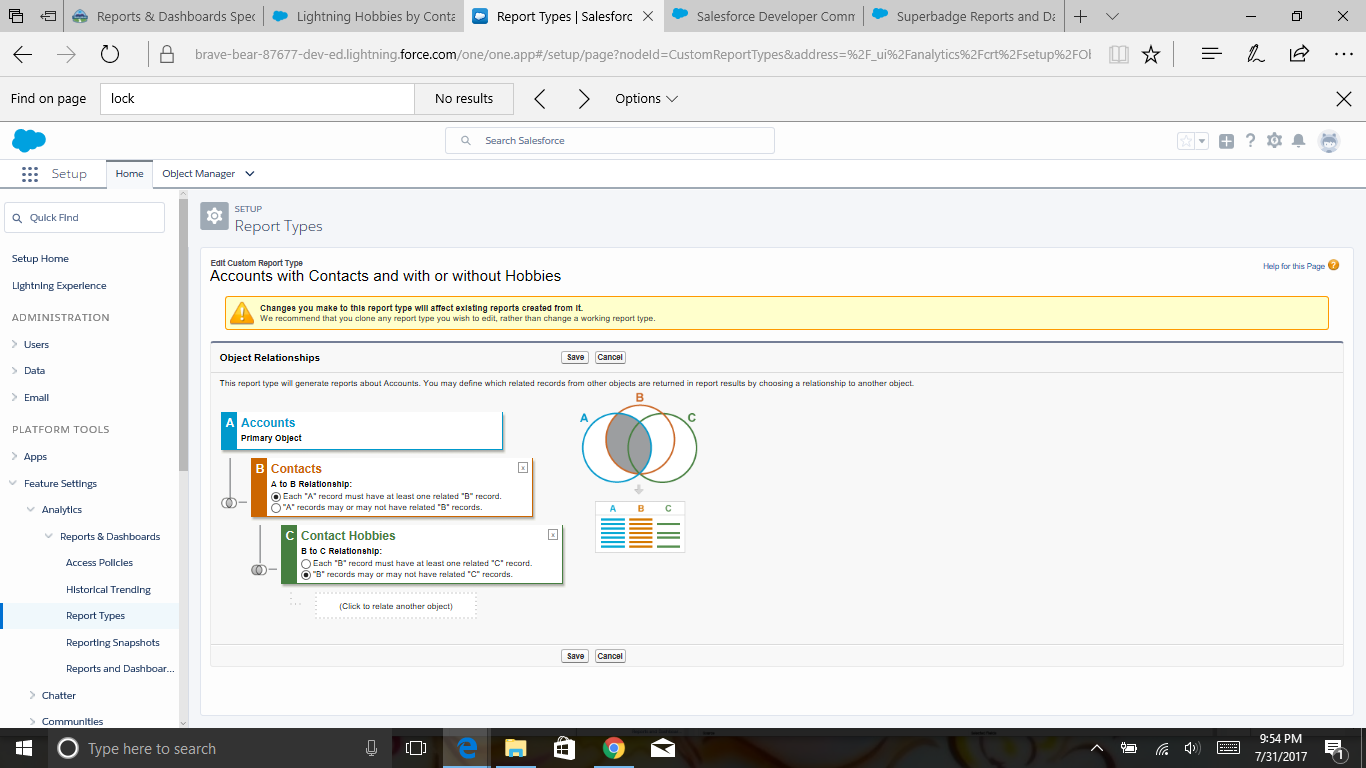Select 'Each A record must have' B radio

(x=277, y=496)
